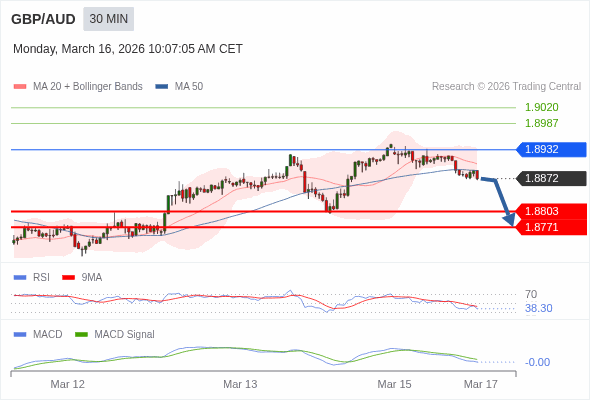Click the 9MA red legend swatch
The image size is (590, 400).
coord(68,278)
